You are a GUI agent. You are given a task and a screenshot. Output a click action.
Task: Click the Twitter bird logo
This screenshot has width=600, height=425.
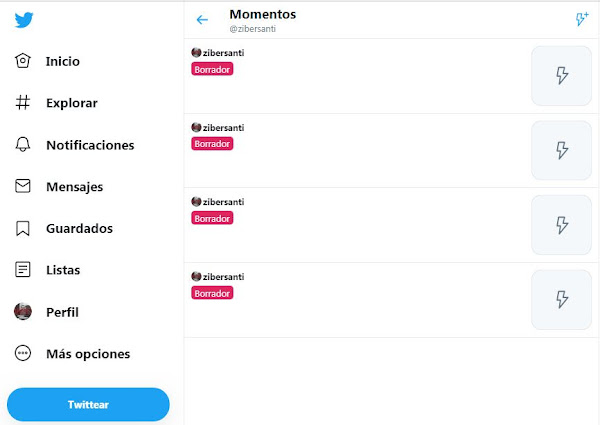click(23, 21)
